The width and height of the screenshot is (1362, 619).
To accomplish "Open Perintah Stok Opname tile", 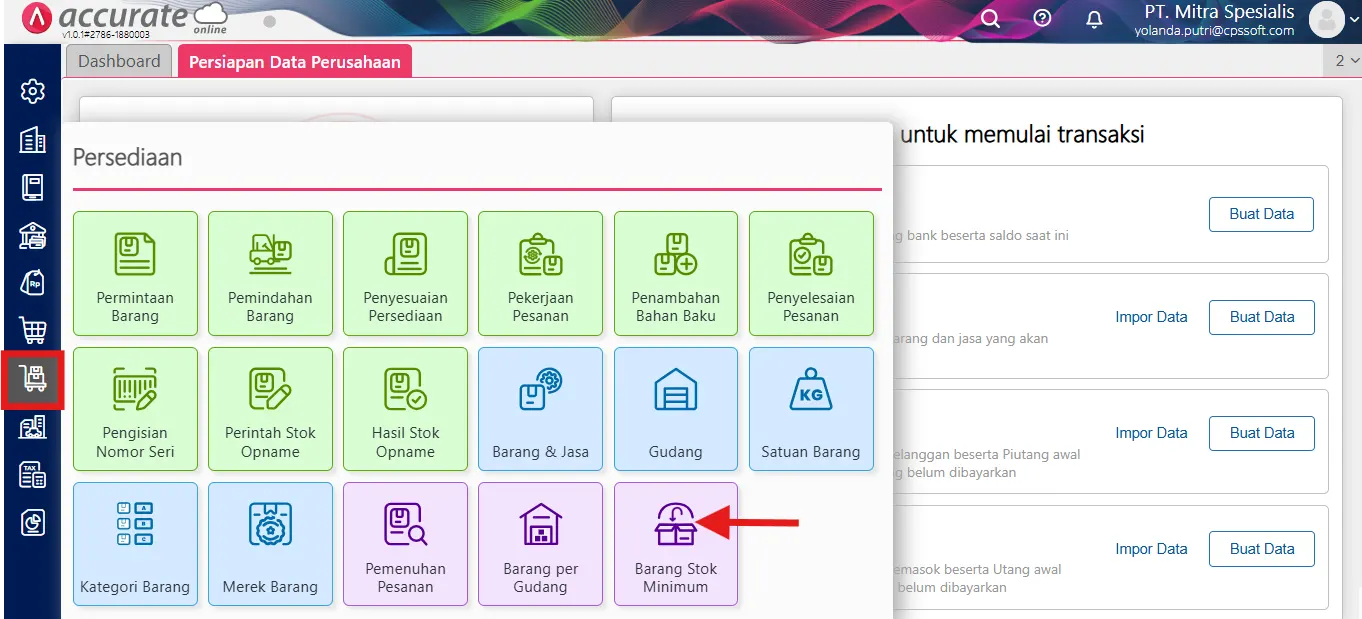I will (270, 409).
